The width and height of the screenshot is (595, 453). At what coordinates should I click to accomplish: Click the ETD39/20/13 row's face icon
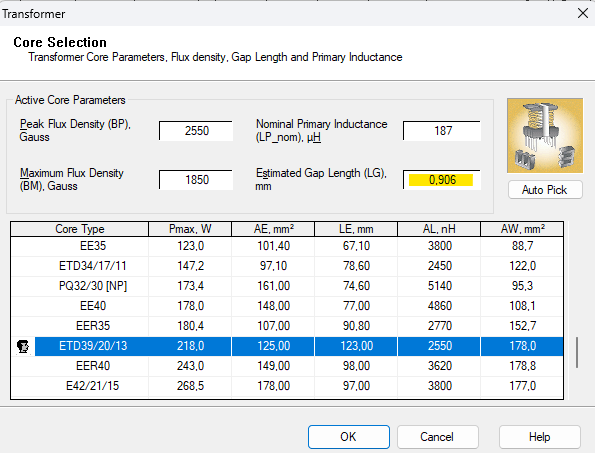point(23,346)
